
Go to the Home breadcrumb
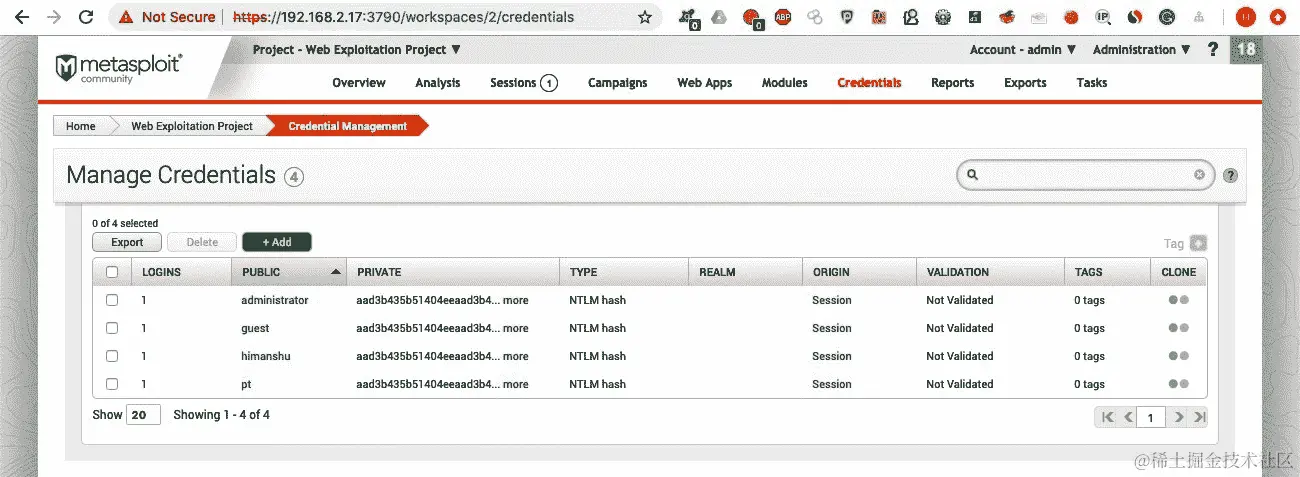pyautogui.click(x=81, y=126)
